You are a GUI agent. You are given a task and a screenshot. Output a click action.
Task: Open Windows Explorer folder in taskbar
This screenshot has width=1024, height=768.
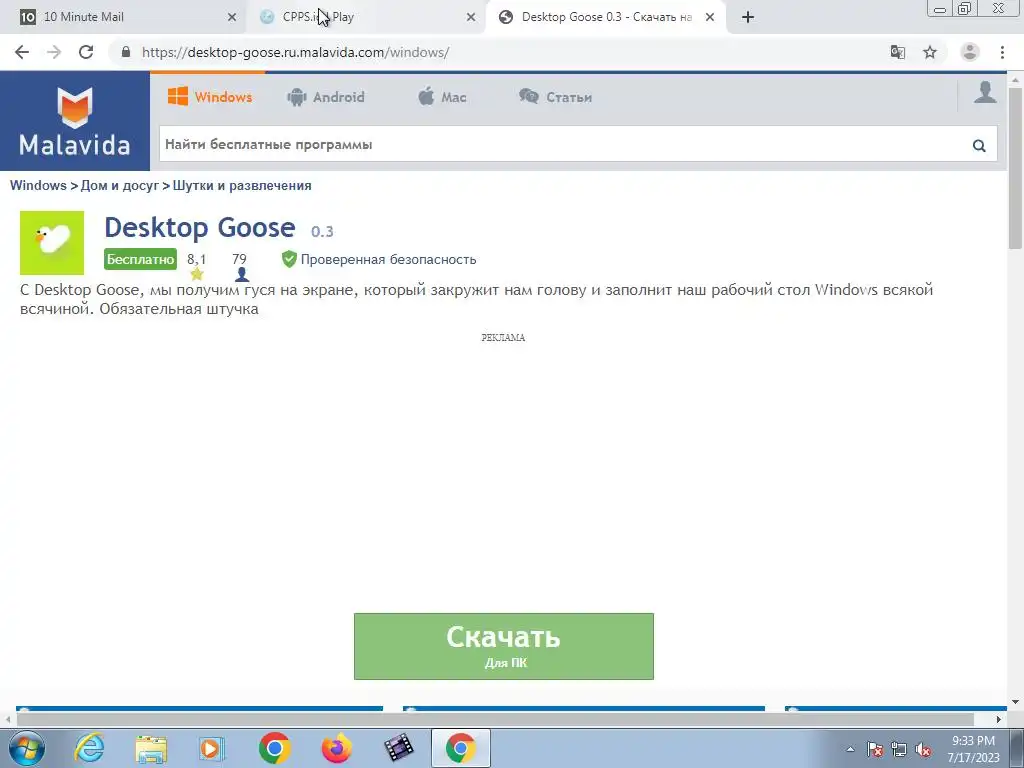(150, 748)
